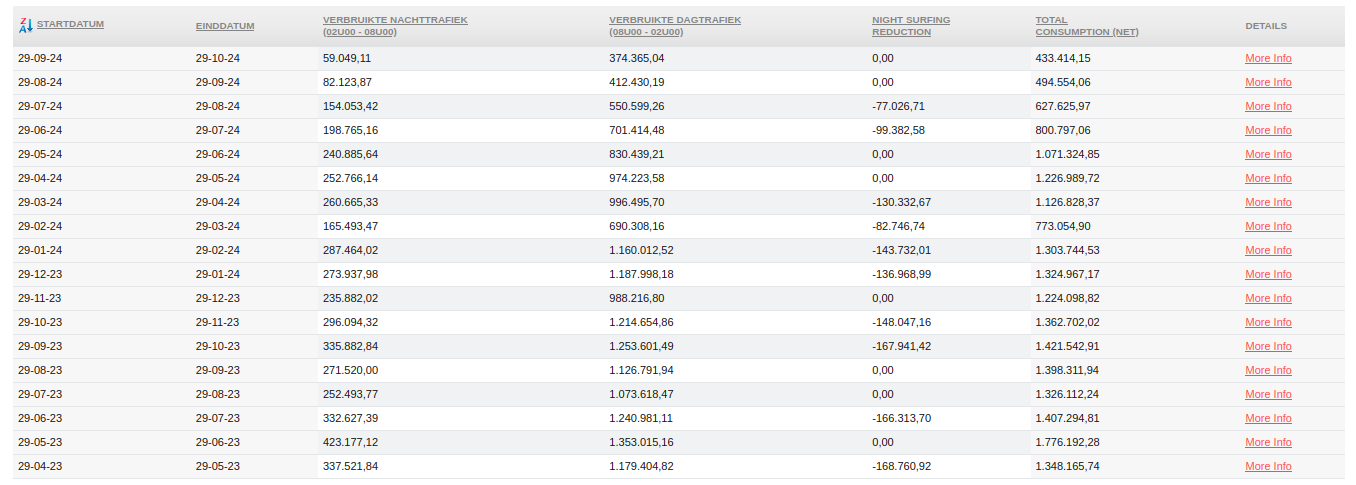
Task: Open More Info for period starting 29-04-23
Action: [1268, 466]
